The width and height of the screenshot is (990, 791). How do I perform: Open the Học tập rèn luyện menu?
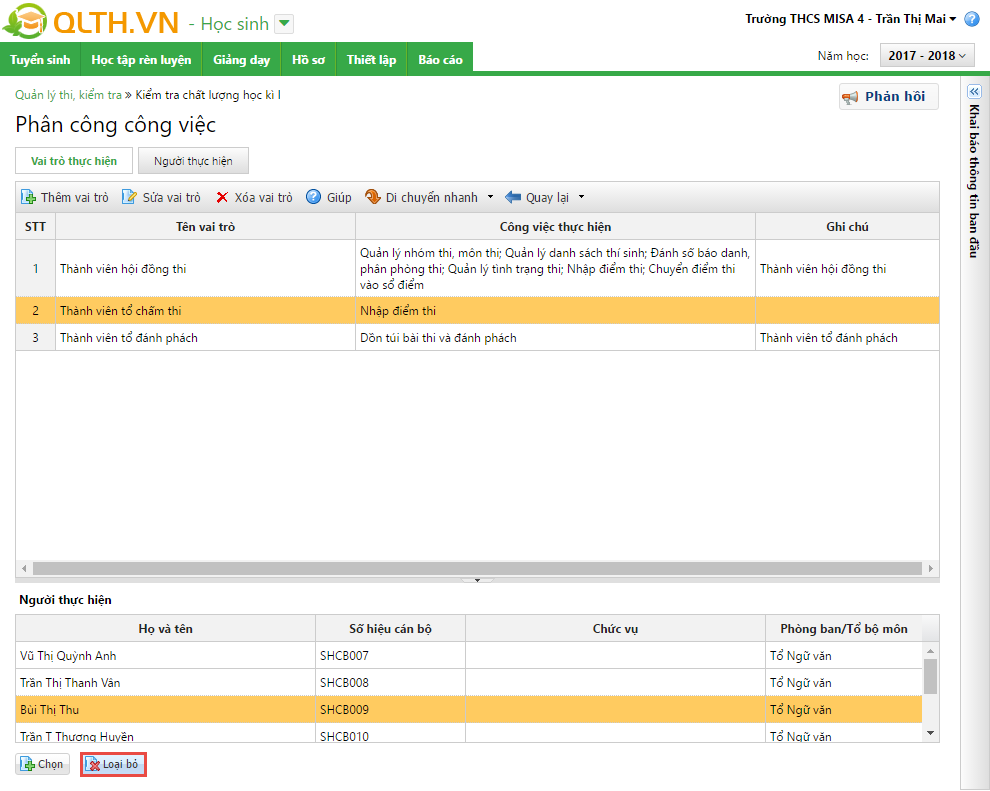[x=141, y=60]
